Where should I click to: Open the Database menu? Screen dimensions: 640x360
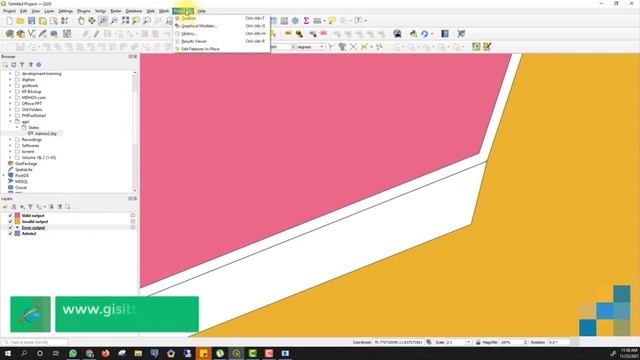coord(134,11)
